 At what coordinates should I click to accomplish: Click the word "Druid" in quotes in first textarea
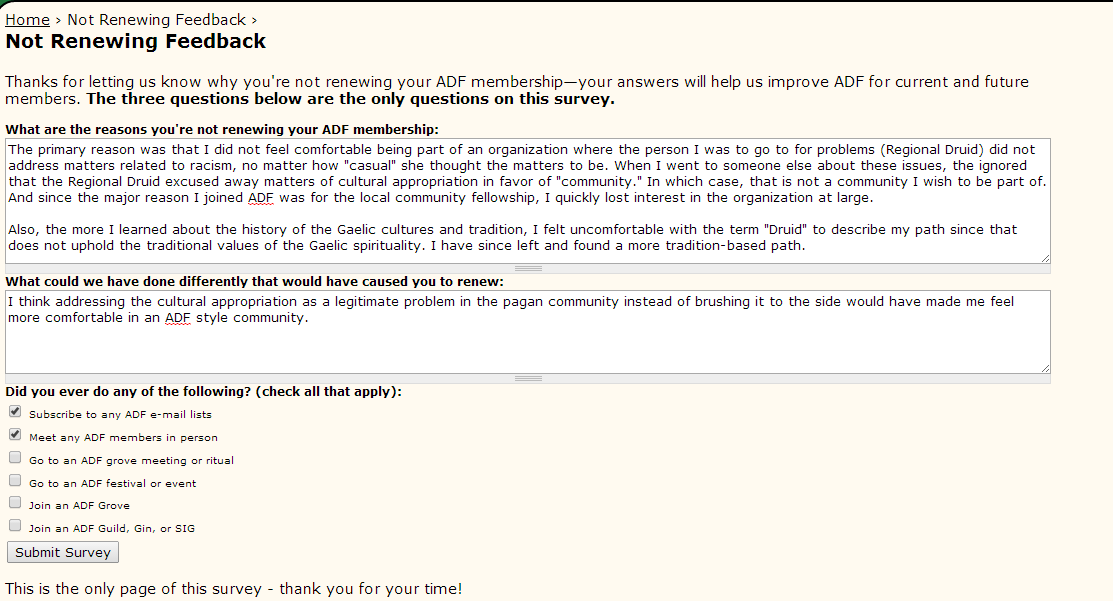[x=784, y=229]
